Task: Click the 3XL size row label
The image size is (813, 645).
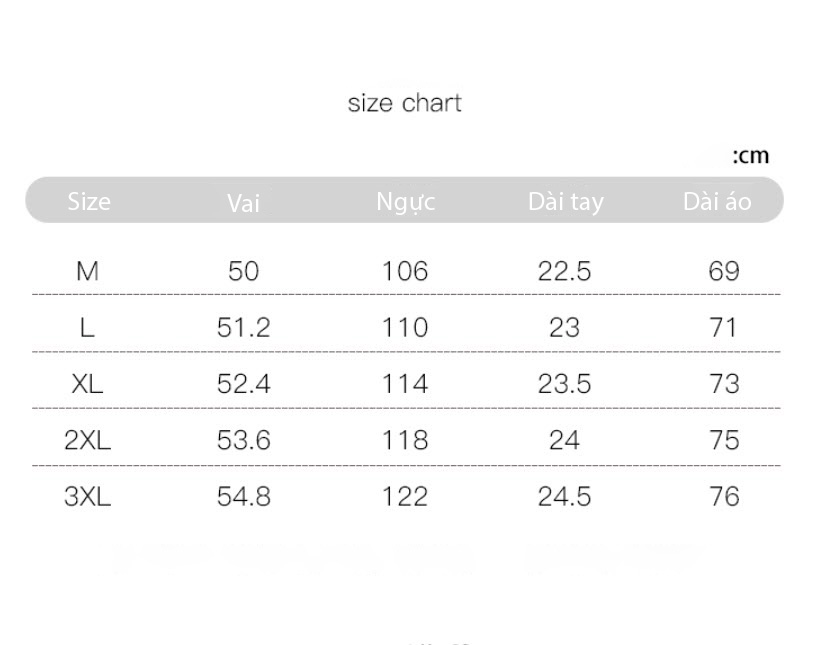Action: pyautogui.click(x=87, y=497)
